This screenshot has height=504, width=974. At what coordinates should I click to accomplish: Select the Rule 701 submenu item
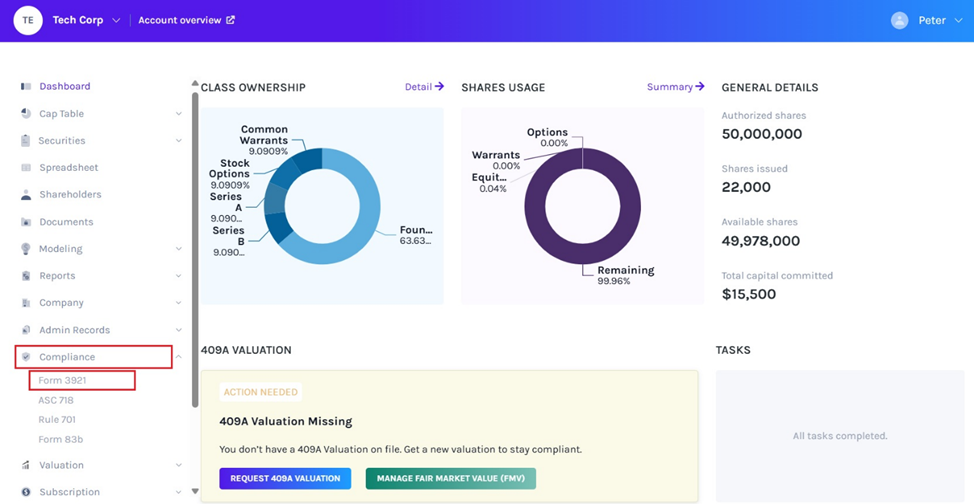[x=57, y=420]
